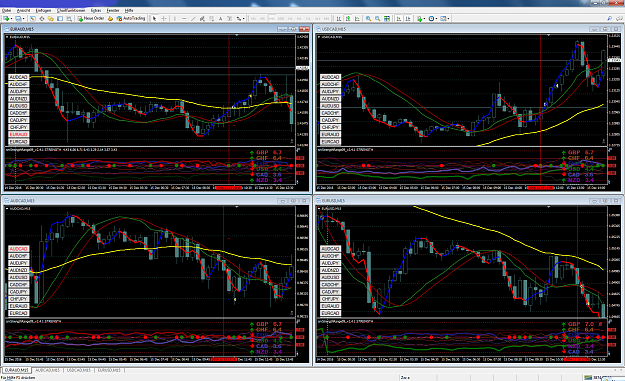
Task: Open the Extras menu
Action: (96, 10)
